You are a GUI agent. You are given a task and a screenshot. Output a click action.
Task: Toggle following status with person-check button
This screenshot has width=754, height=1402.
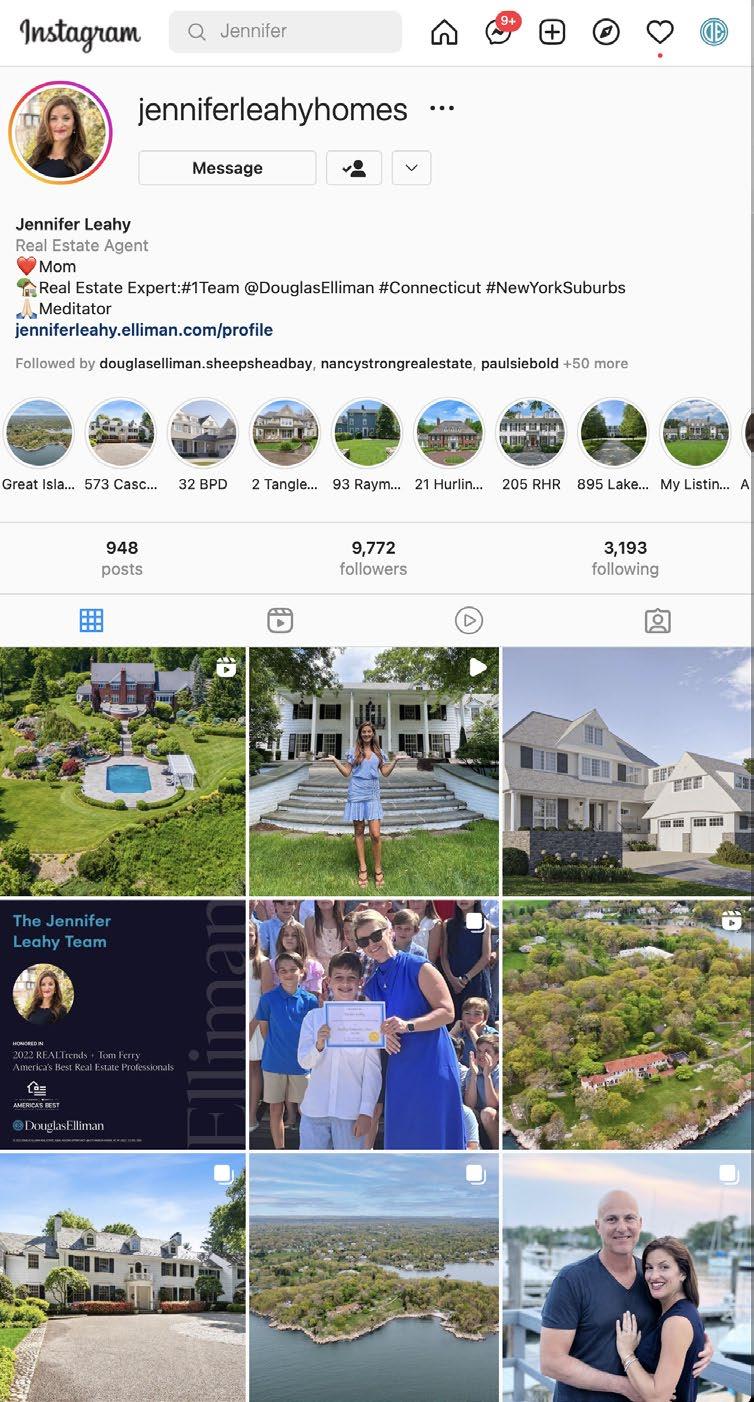point(354,168)
